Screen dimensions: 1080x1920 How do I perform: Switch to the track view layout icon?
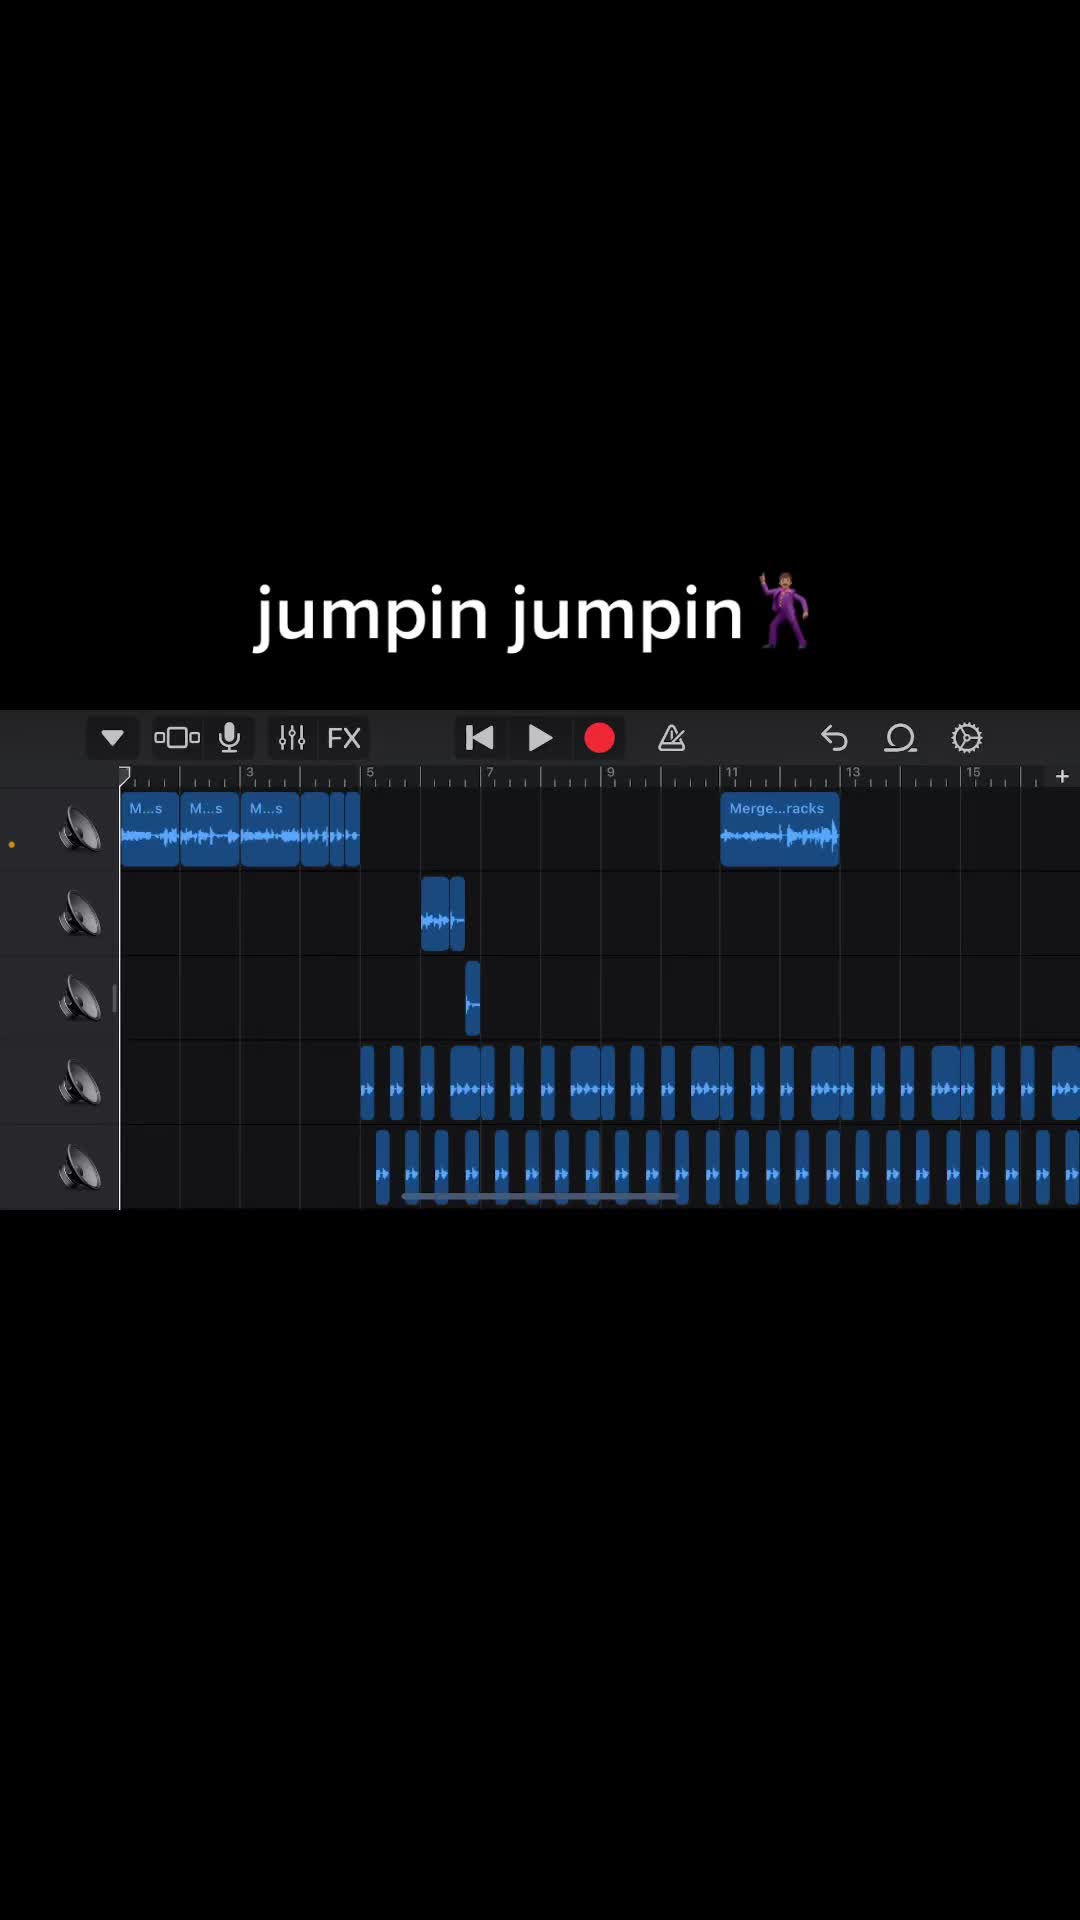pos(177,739)
